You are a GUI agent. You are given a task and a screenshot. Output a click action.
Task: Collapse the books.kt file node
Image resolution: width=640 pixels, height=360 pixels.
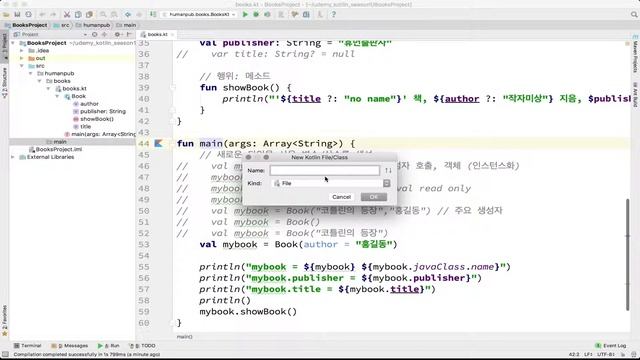tap(48, 89)
